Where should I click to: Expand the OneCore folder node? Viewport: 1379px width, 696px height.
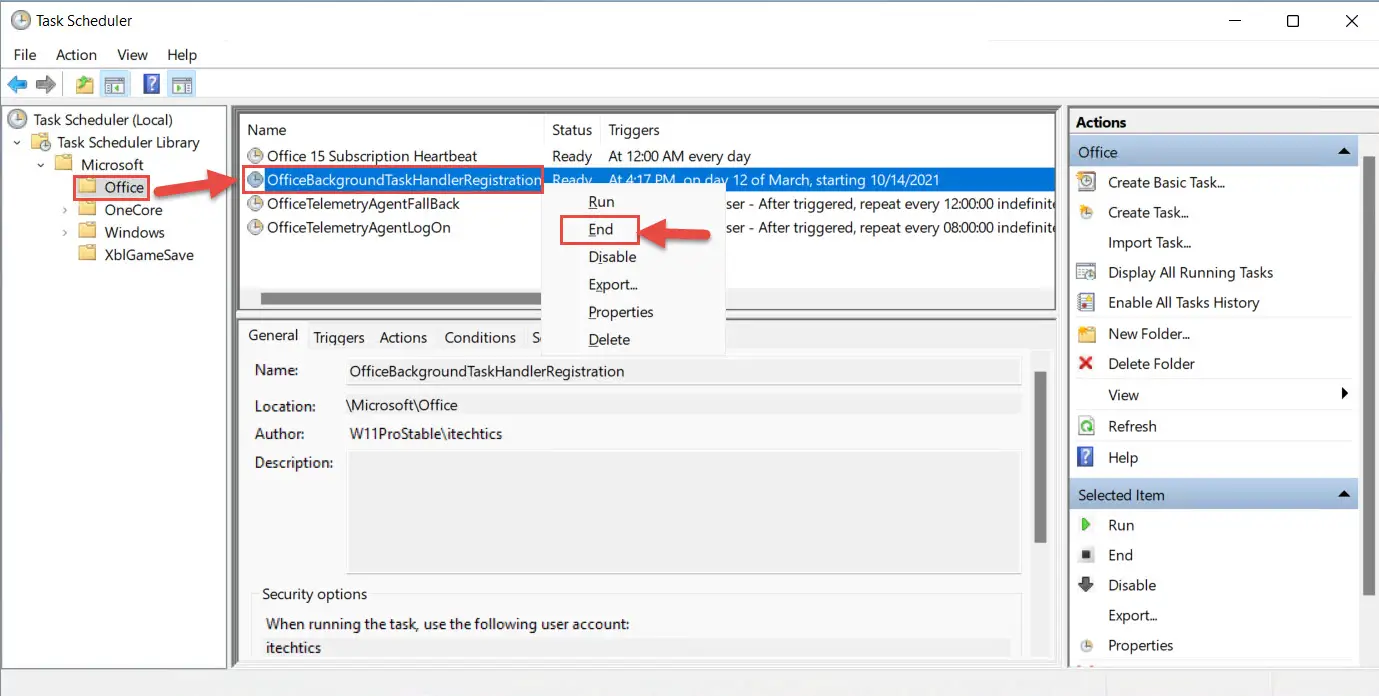pyautogui.click(x=65, y=210)
